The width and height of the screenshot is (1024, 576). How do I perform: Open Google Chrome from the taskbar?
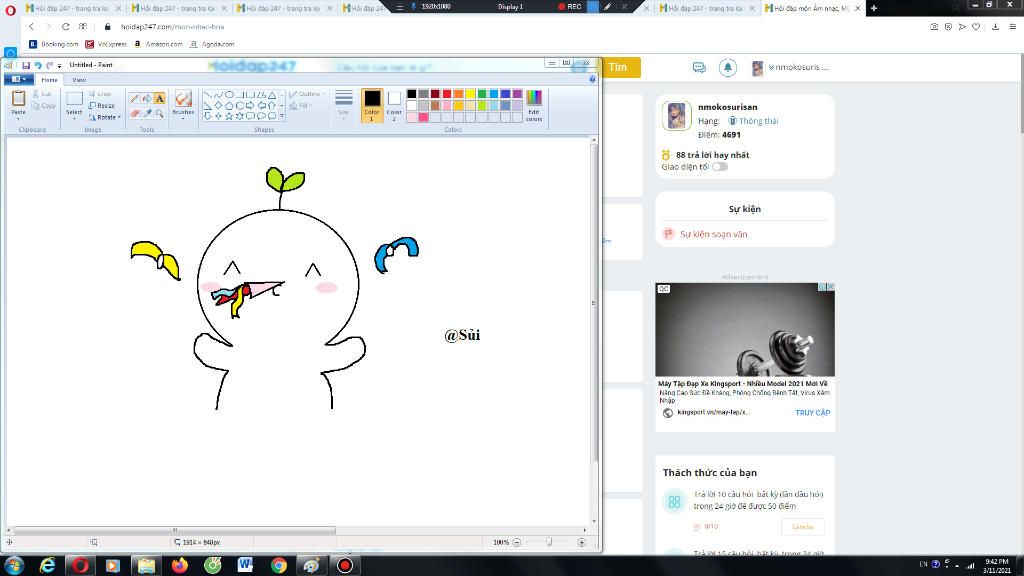(279, 565)
